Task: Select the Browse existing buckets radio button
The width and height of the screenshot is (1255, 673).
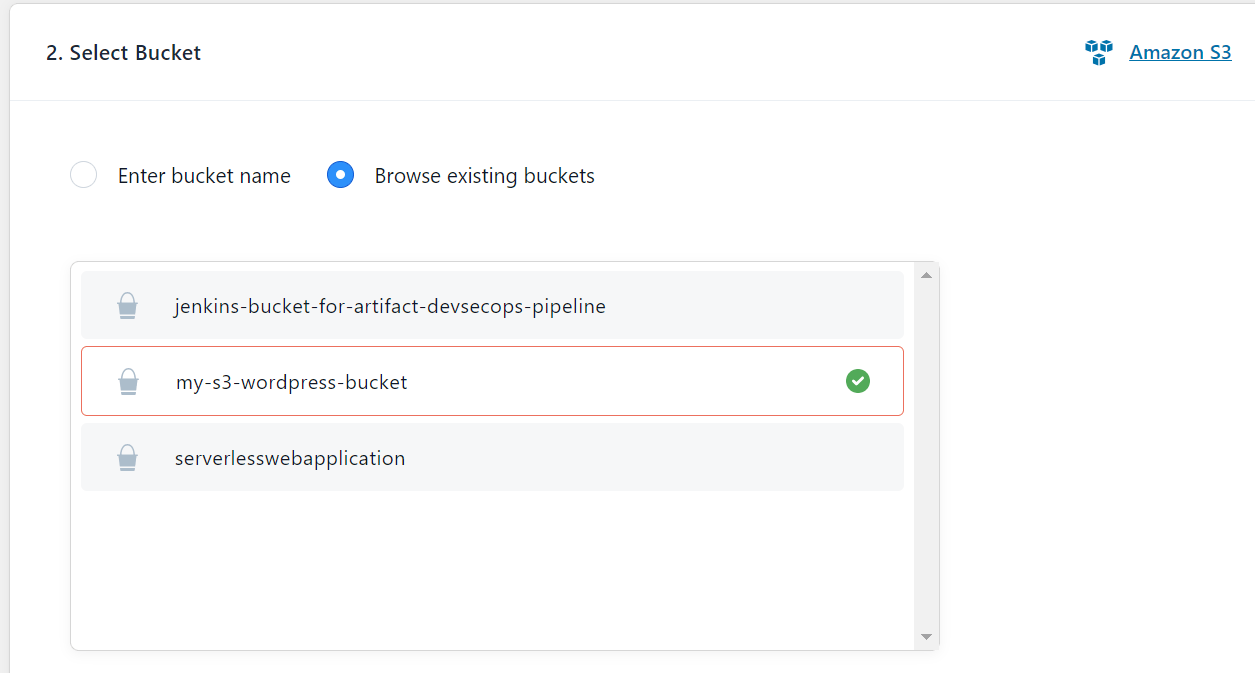Action: tap(340, 174)
